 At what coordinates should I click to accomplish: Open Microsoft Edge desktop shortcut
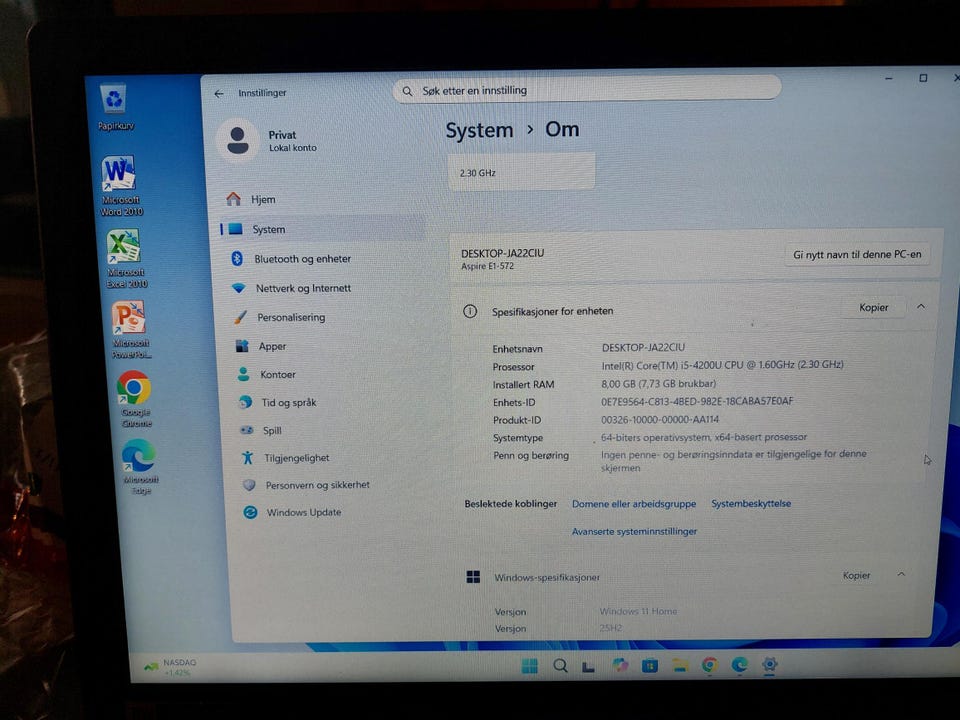click(x=139, y=466)
